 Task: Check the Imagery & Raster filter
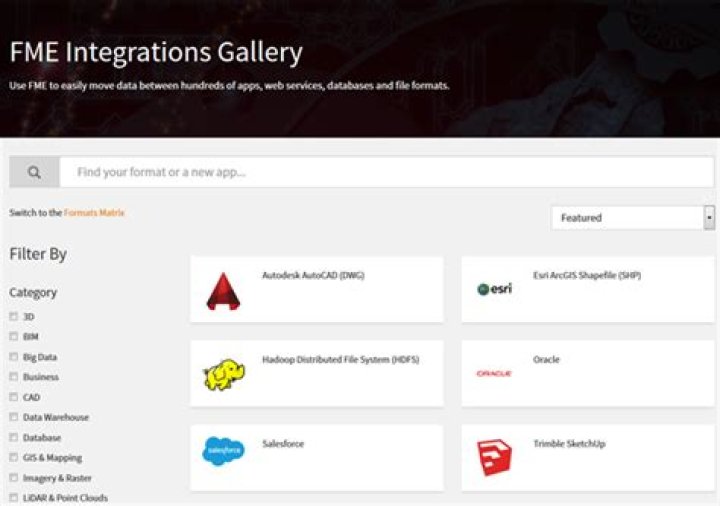pos(14,478)
